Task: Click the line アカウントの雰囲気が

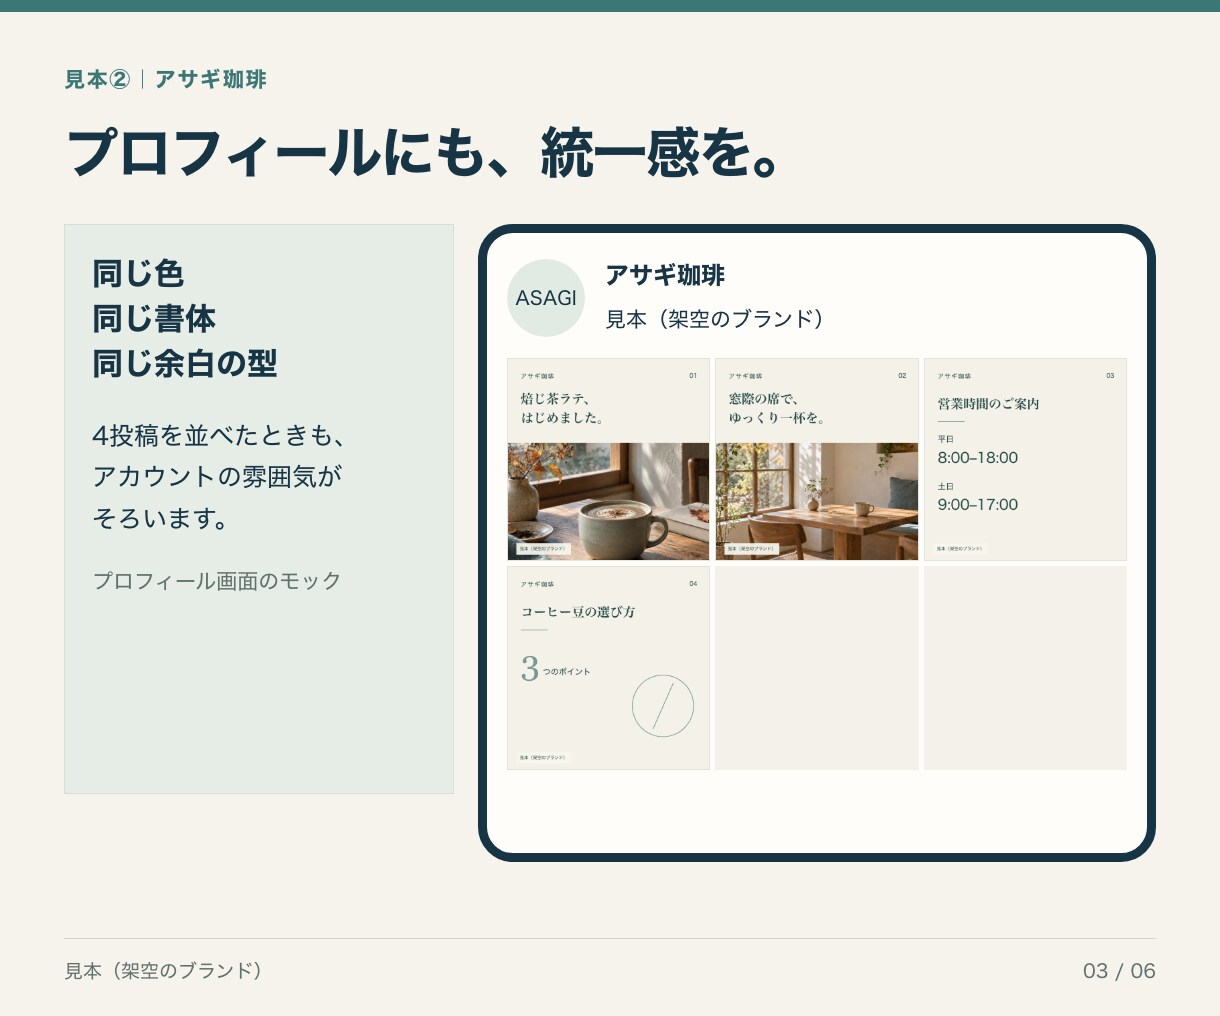Action: 217,477
